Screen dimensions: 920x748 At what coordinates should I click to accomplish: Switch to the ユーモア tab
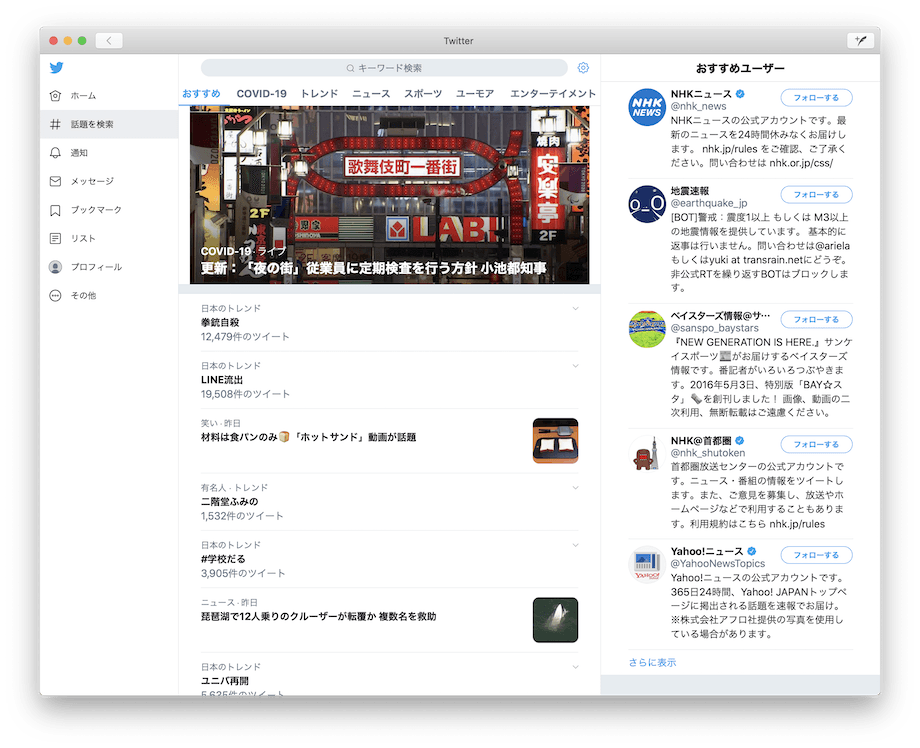(x=475, y=93)
